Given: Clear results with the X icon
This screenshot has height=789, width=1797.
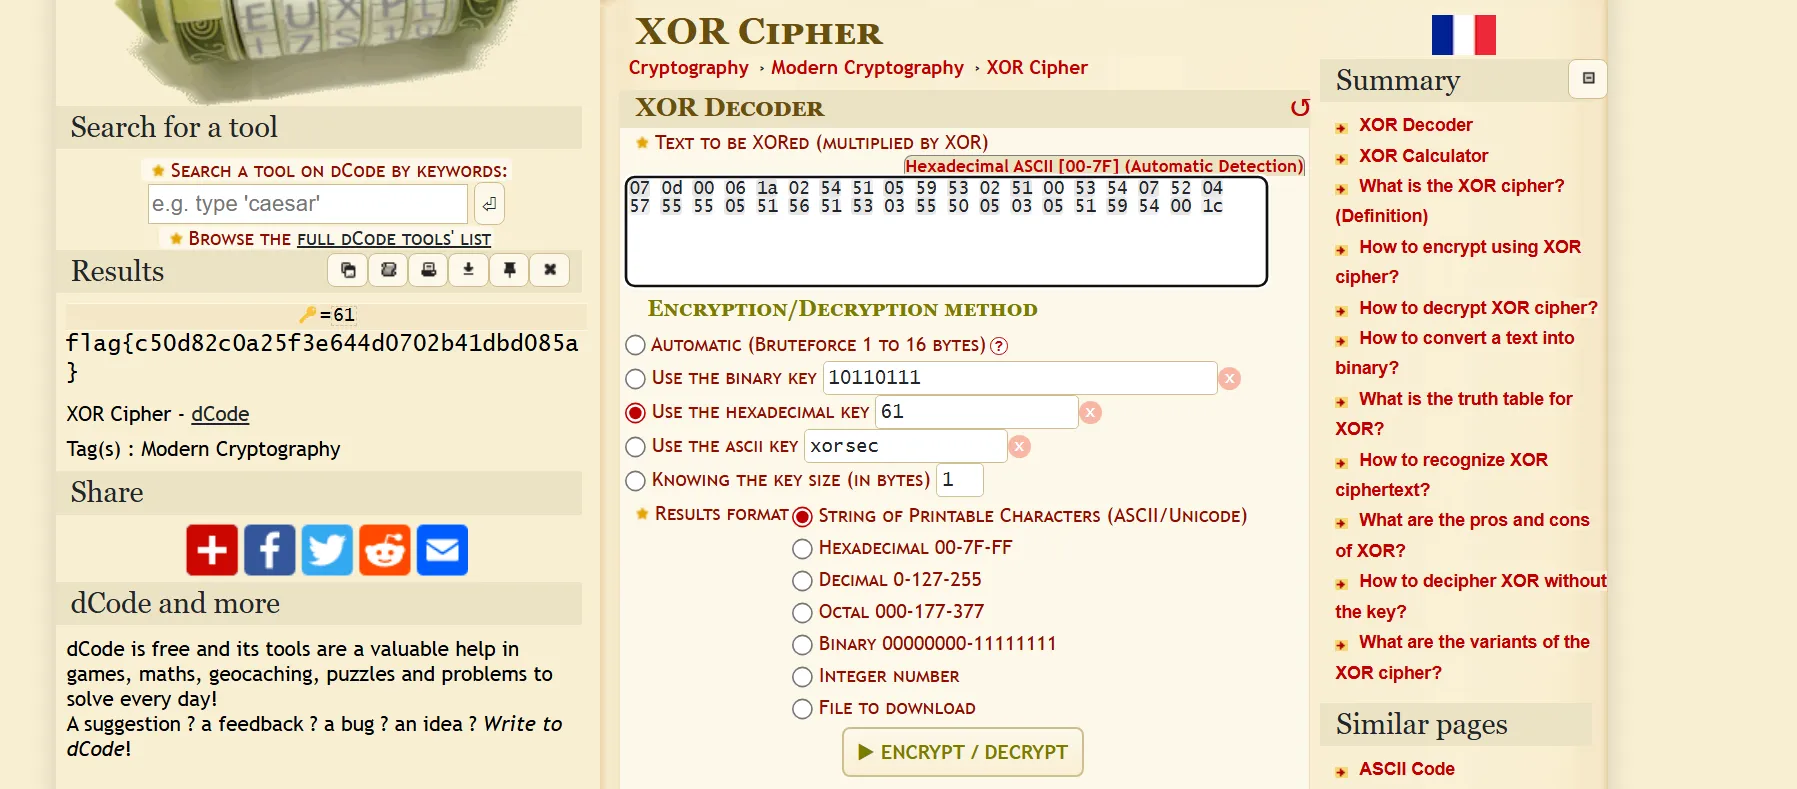Looking at the screenshot, I should tap(550, 270).
